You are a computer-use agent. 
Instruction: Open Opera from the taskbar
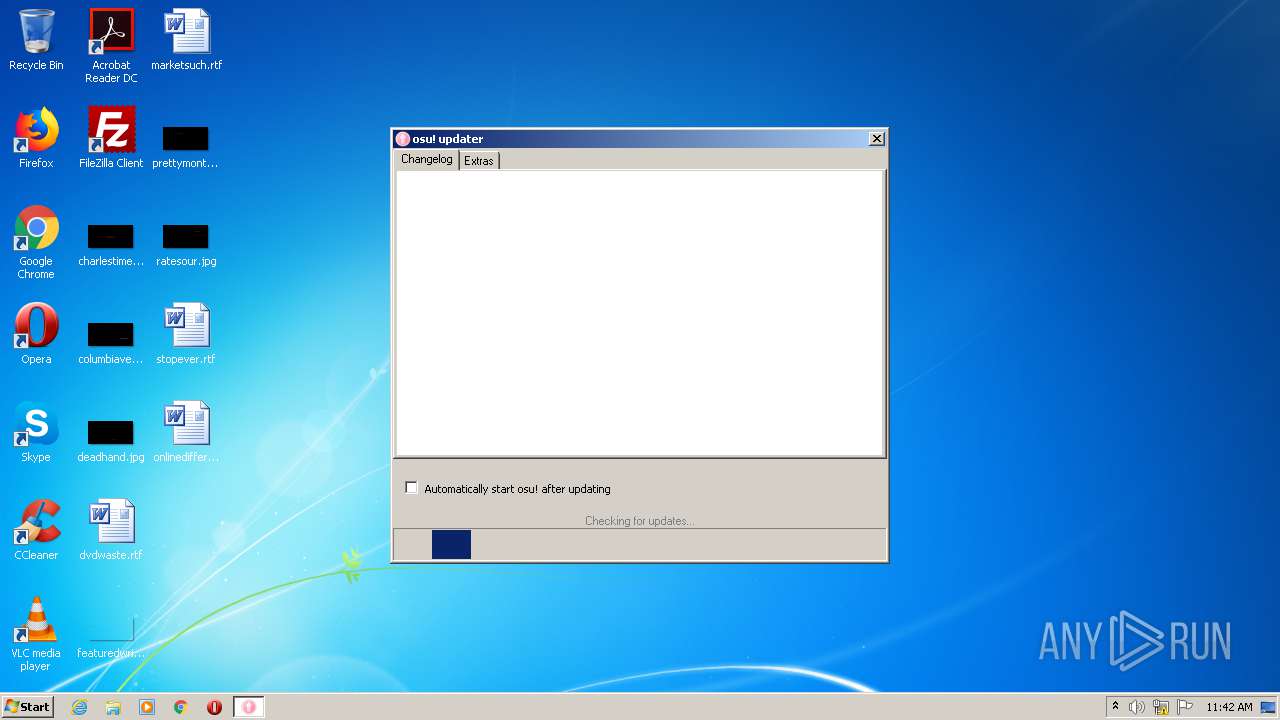pos(214,707)
